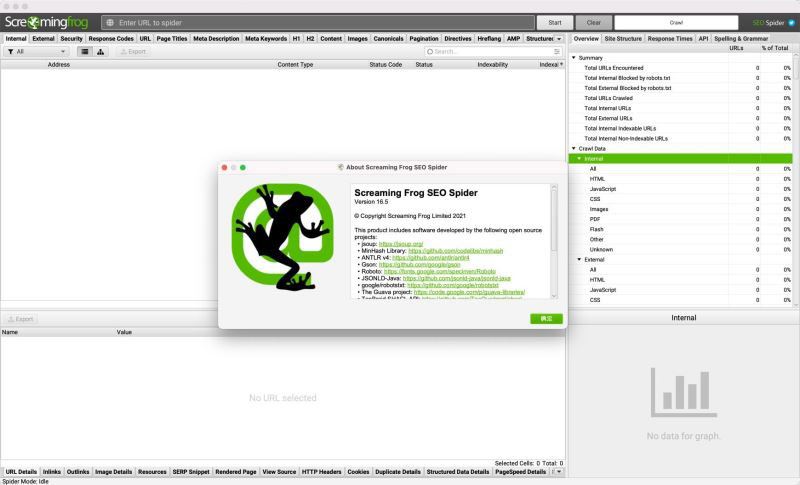This screenshot has width=800, height=485.
Task: Select HTML under External
Action: [681, 280]
